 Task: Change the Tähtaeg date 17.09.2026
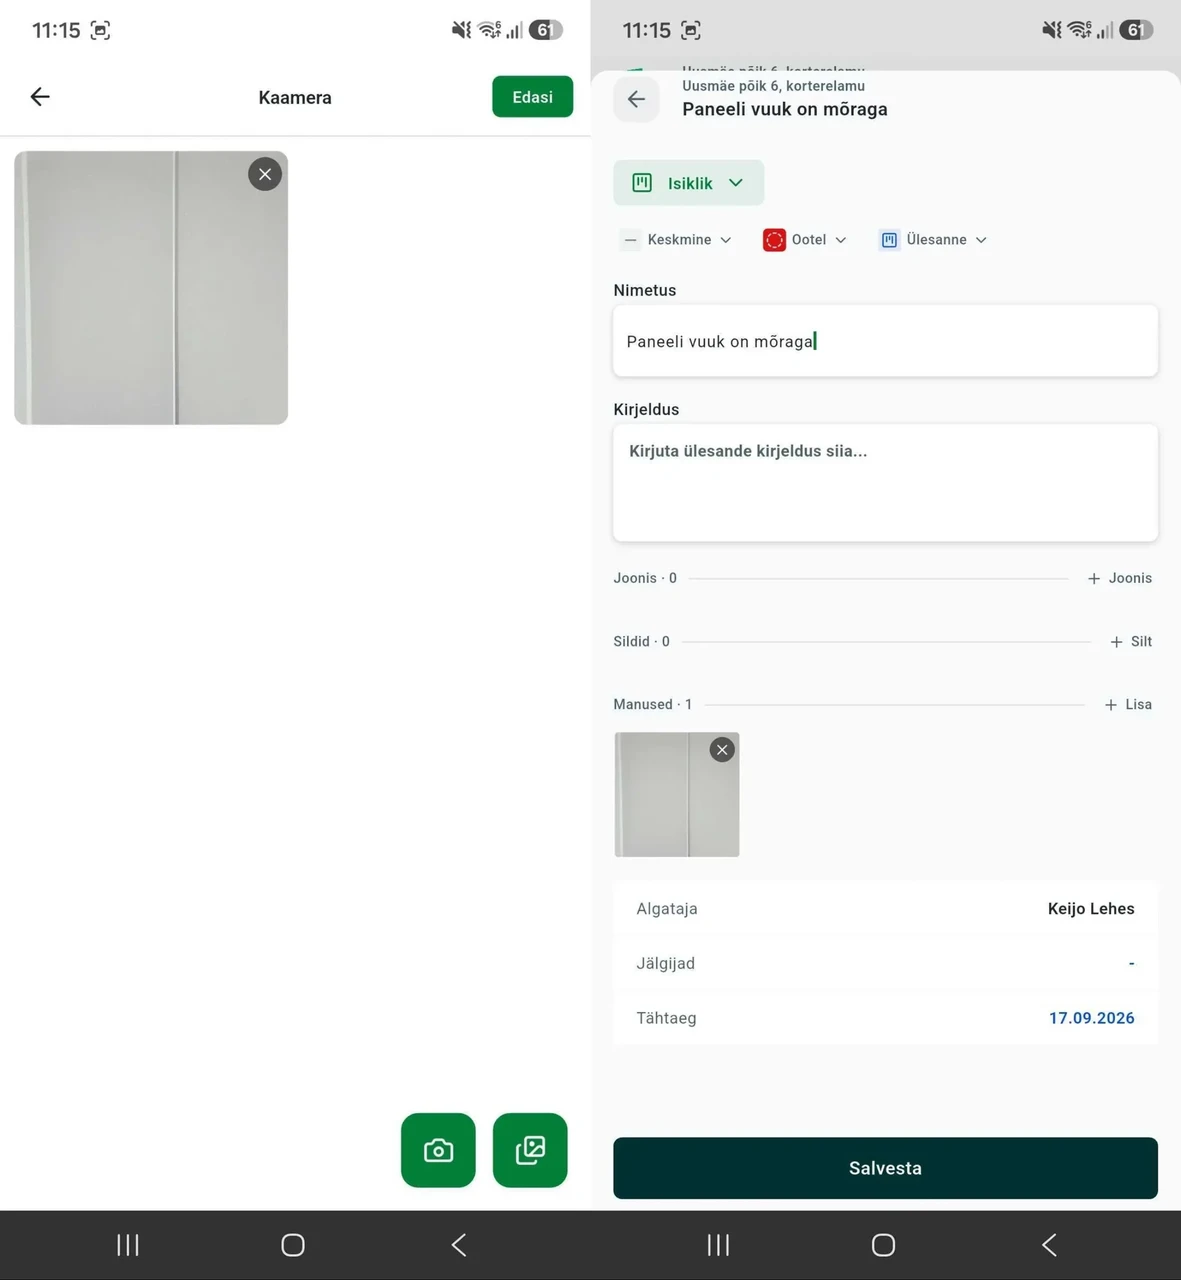pos(1091,1018)
